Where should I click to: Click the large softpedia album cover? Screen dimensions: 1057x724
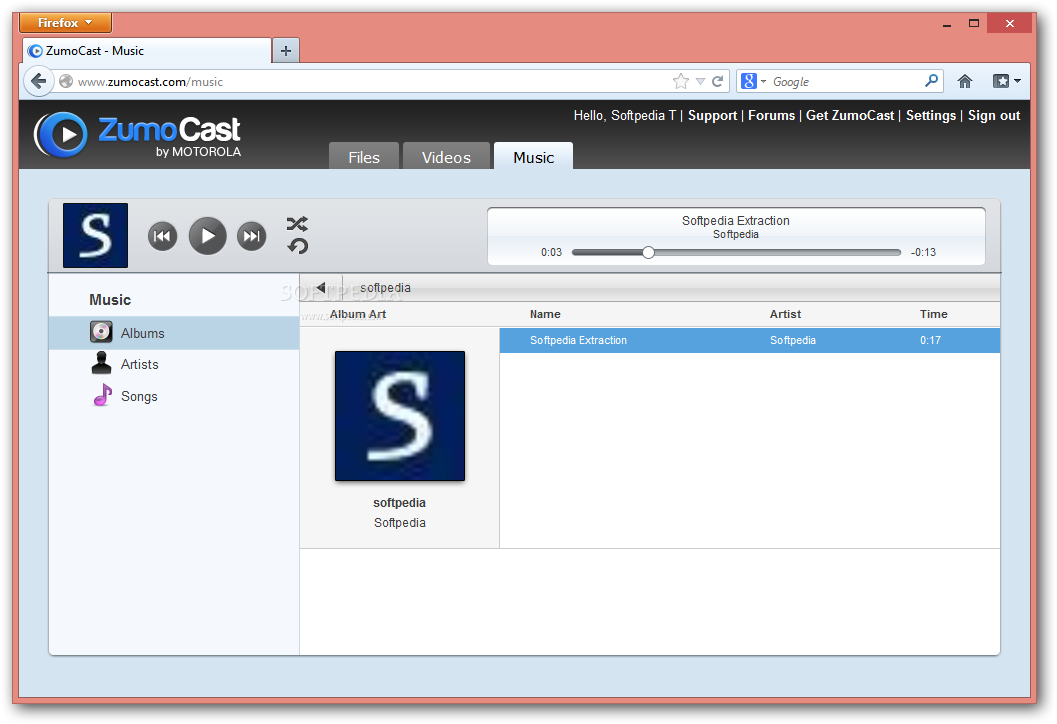coord(400,416)
